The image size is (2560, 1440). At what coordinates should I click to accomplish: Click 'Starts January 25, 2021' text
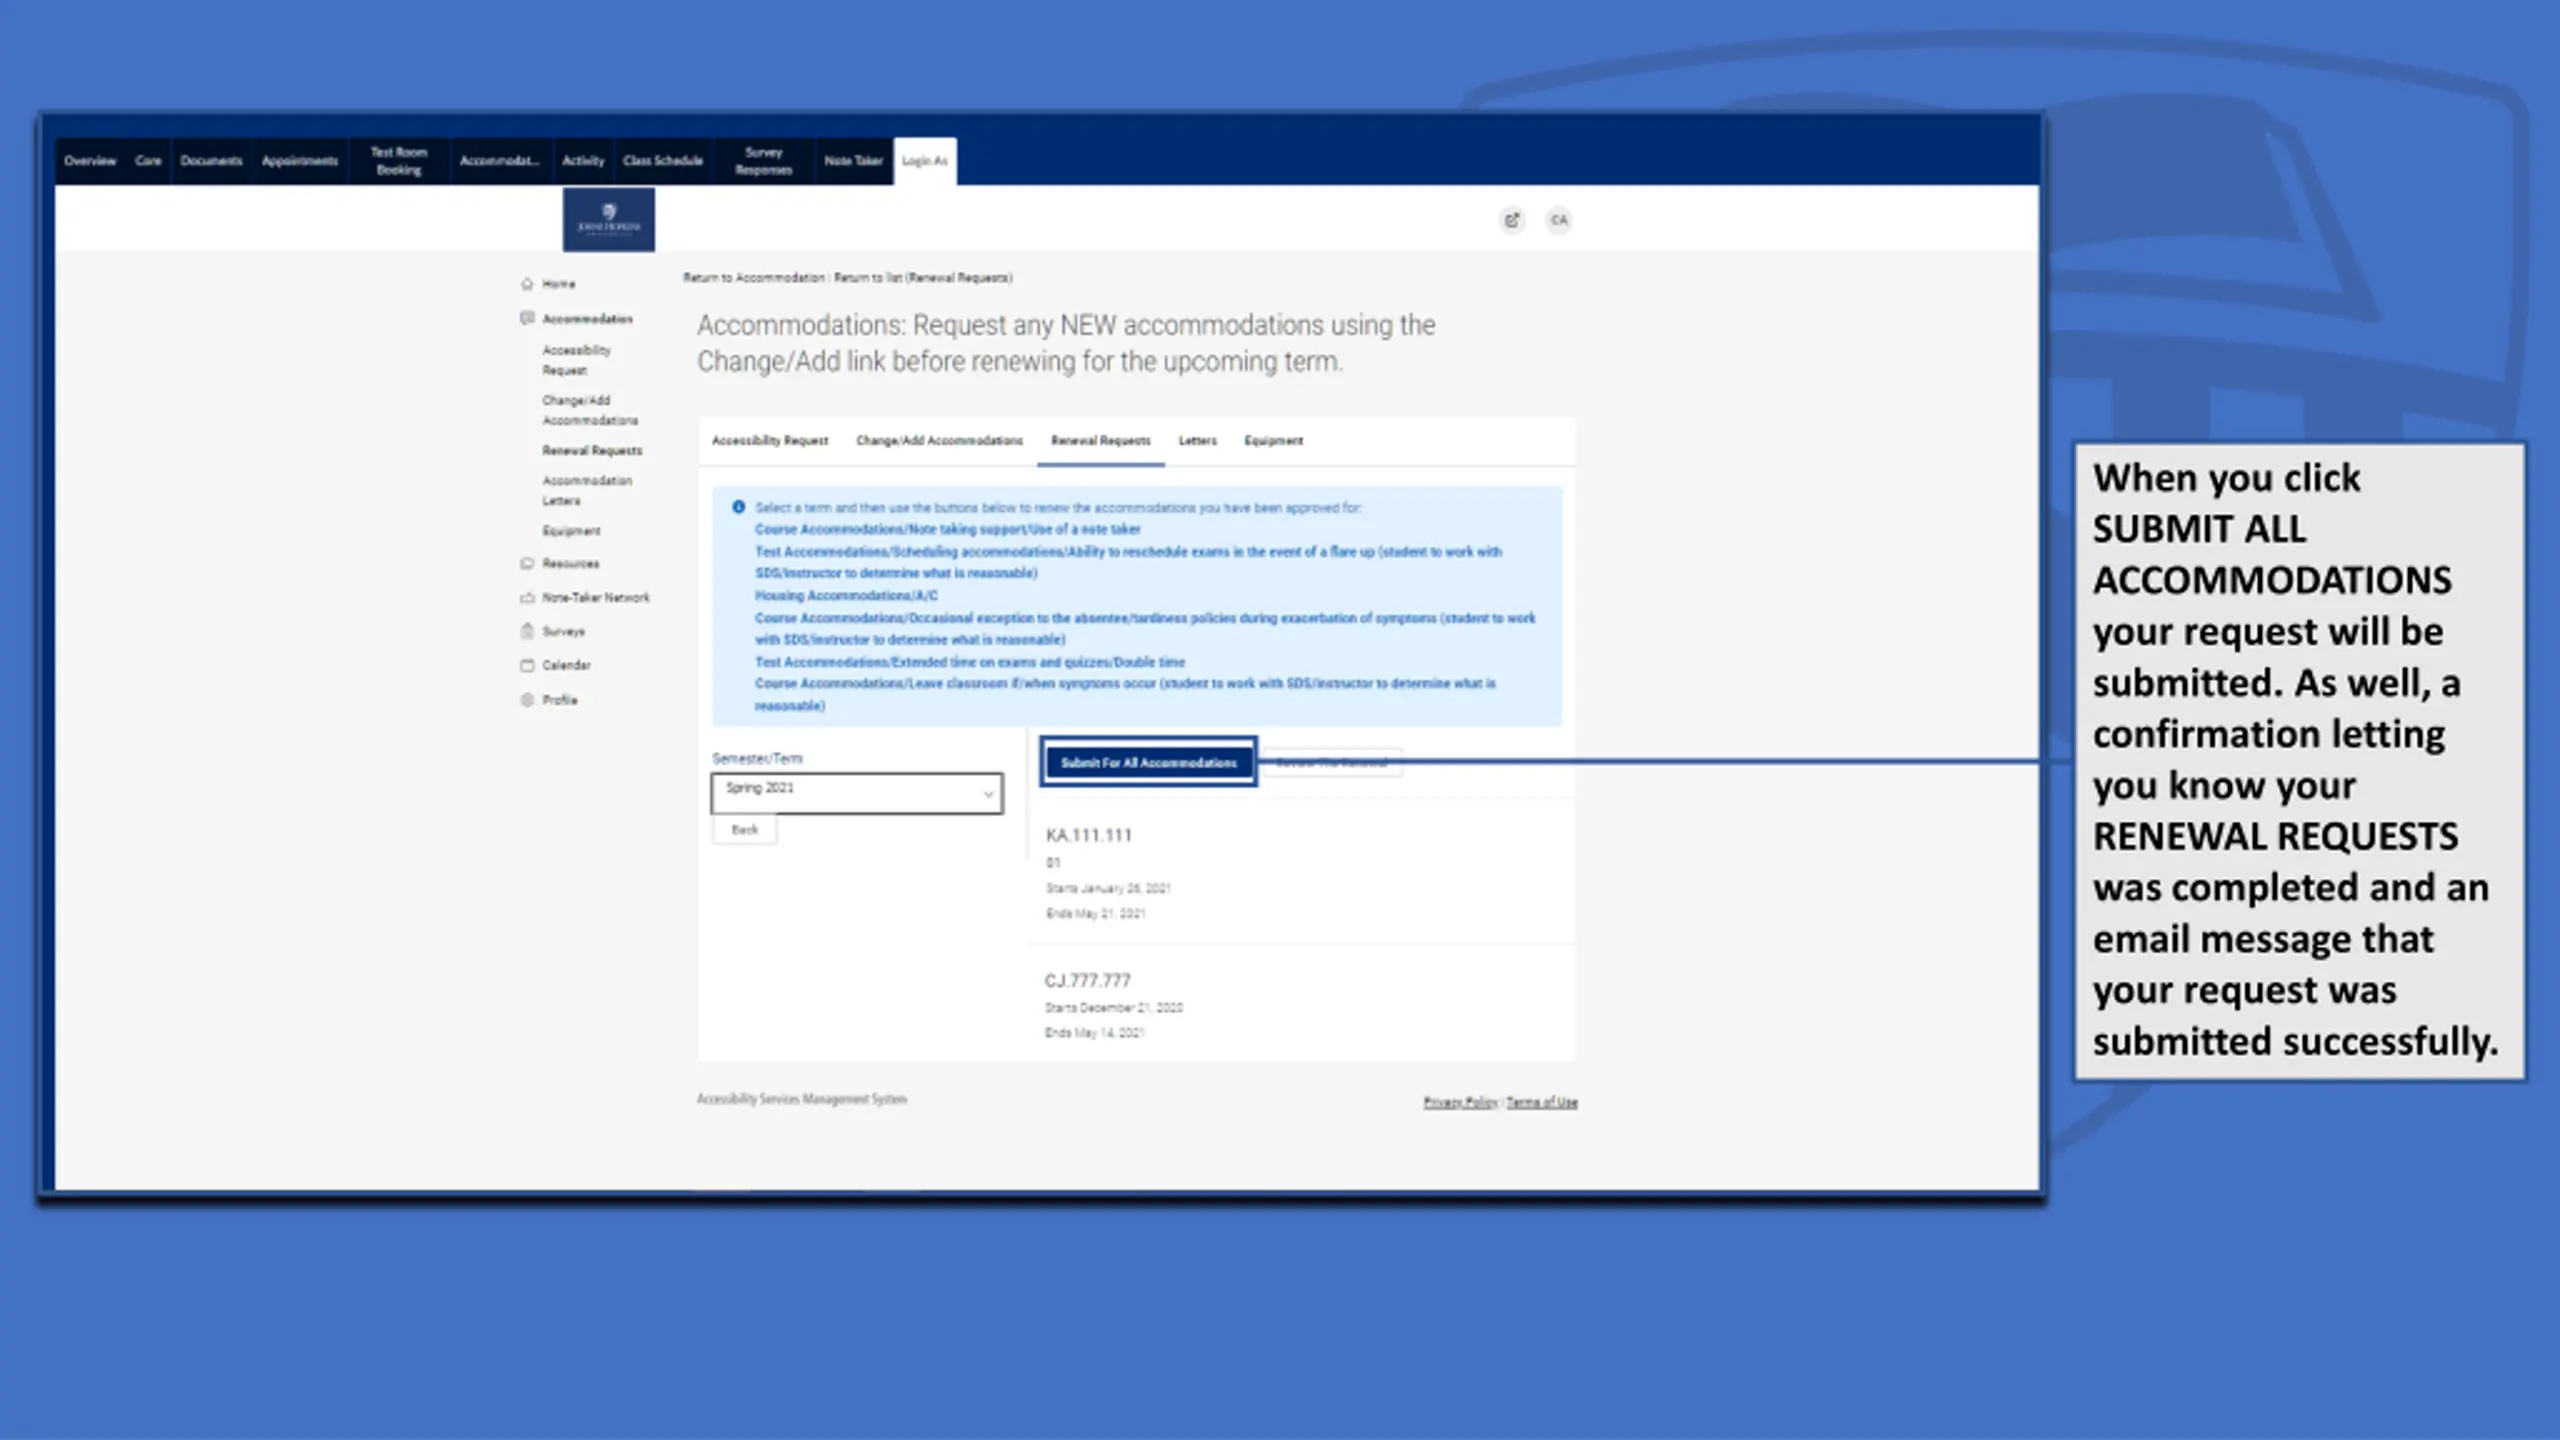[x=1108, y=888]
